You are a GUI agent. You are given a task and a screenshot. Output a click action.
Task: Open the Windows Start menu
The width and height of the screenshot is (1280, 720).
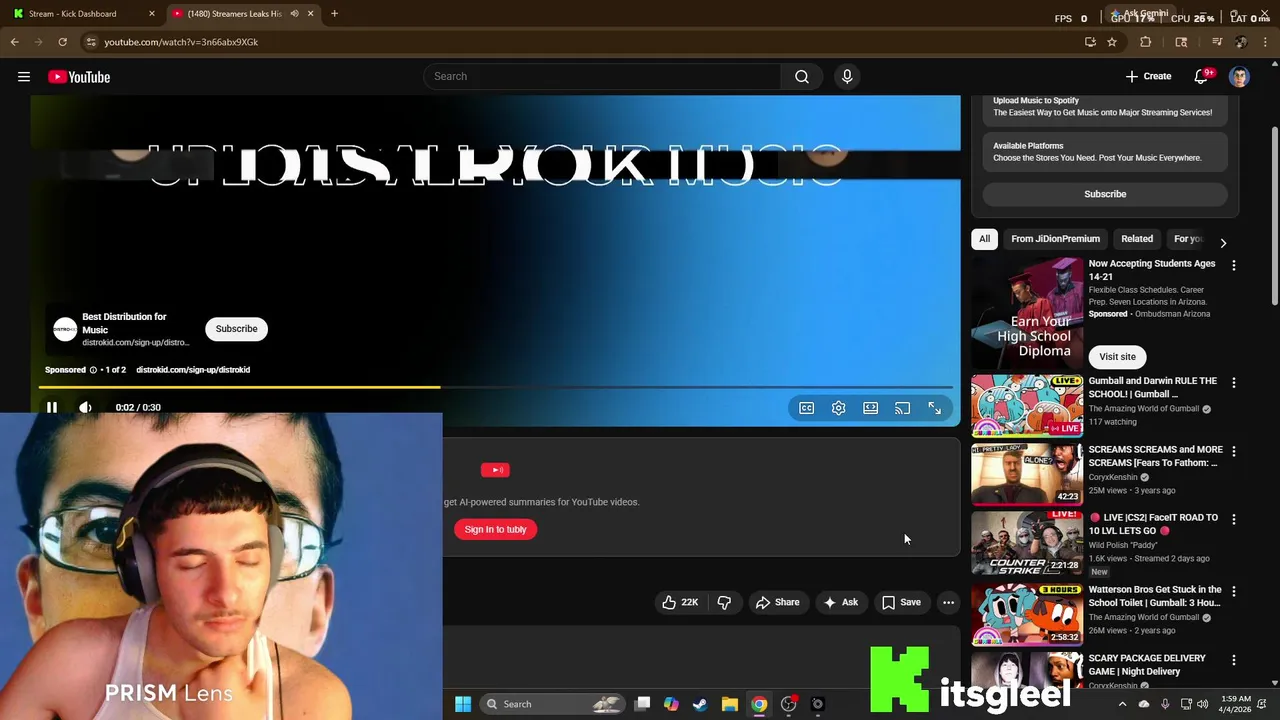463,704
